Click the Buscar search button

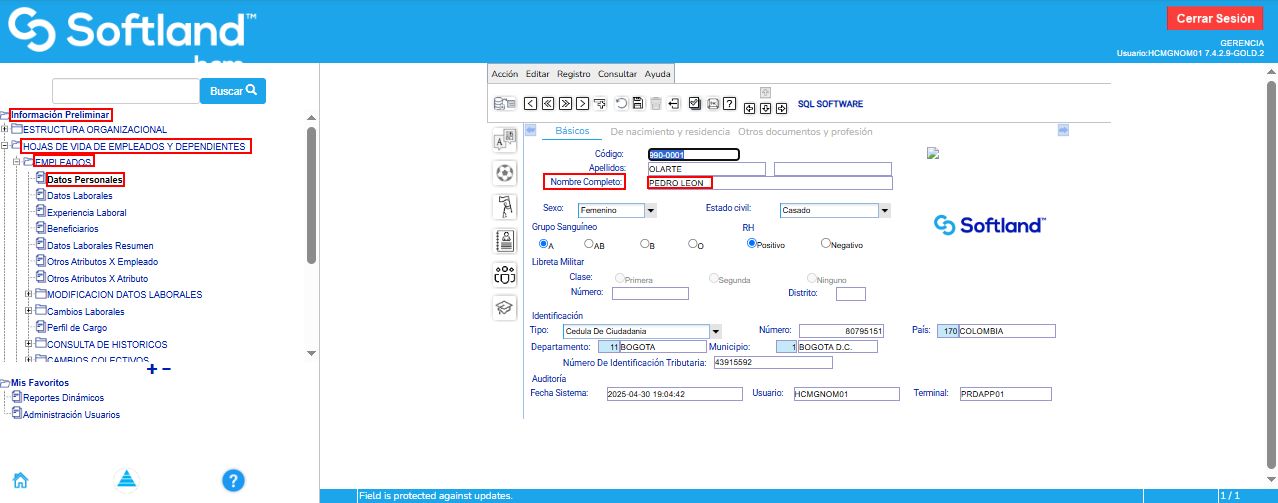click(233, 91)
